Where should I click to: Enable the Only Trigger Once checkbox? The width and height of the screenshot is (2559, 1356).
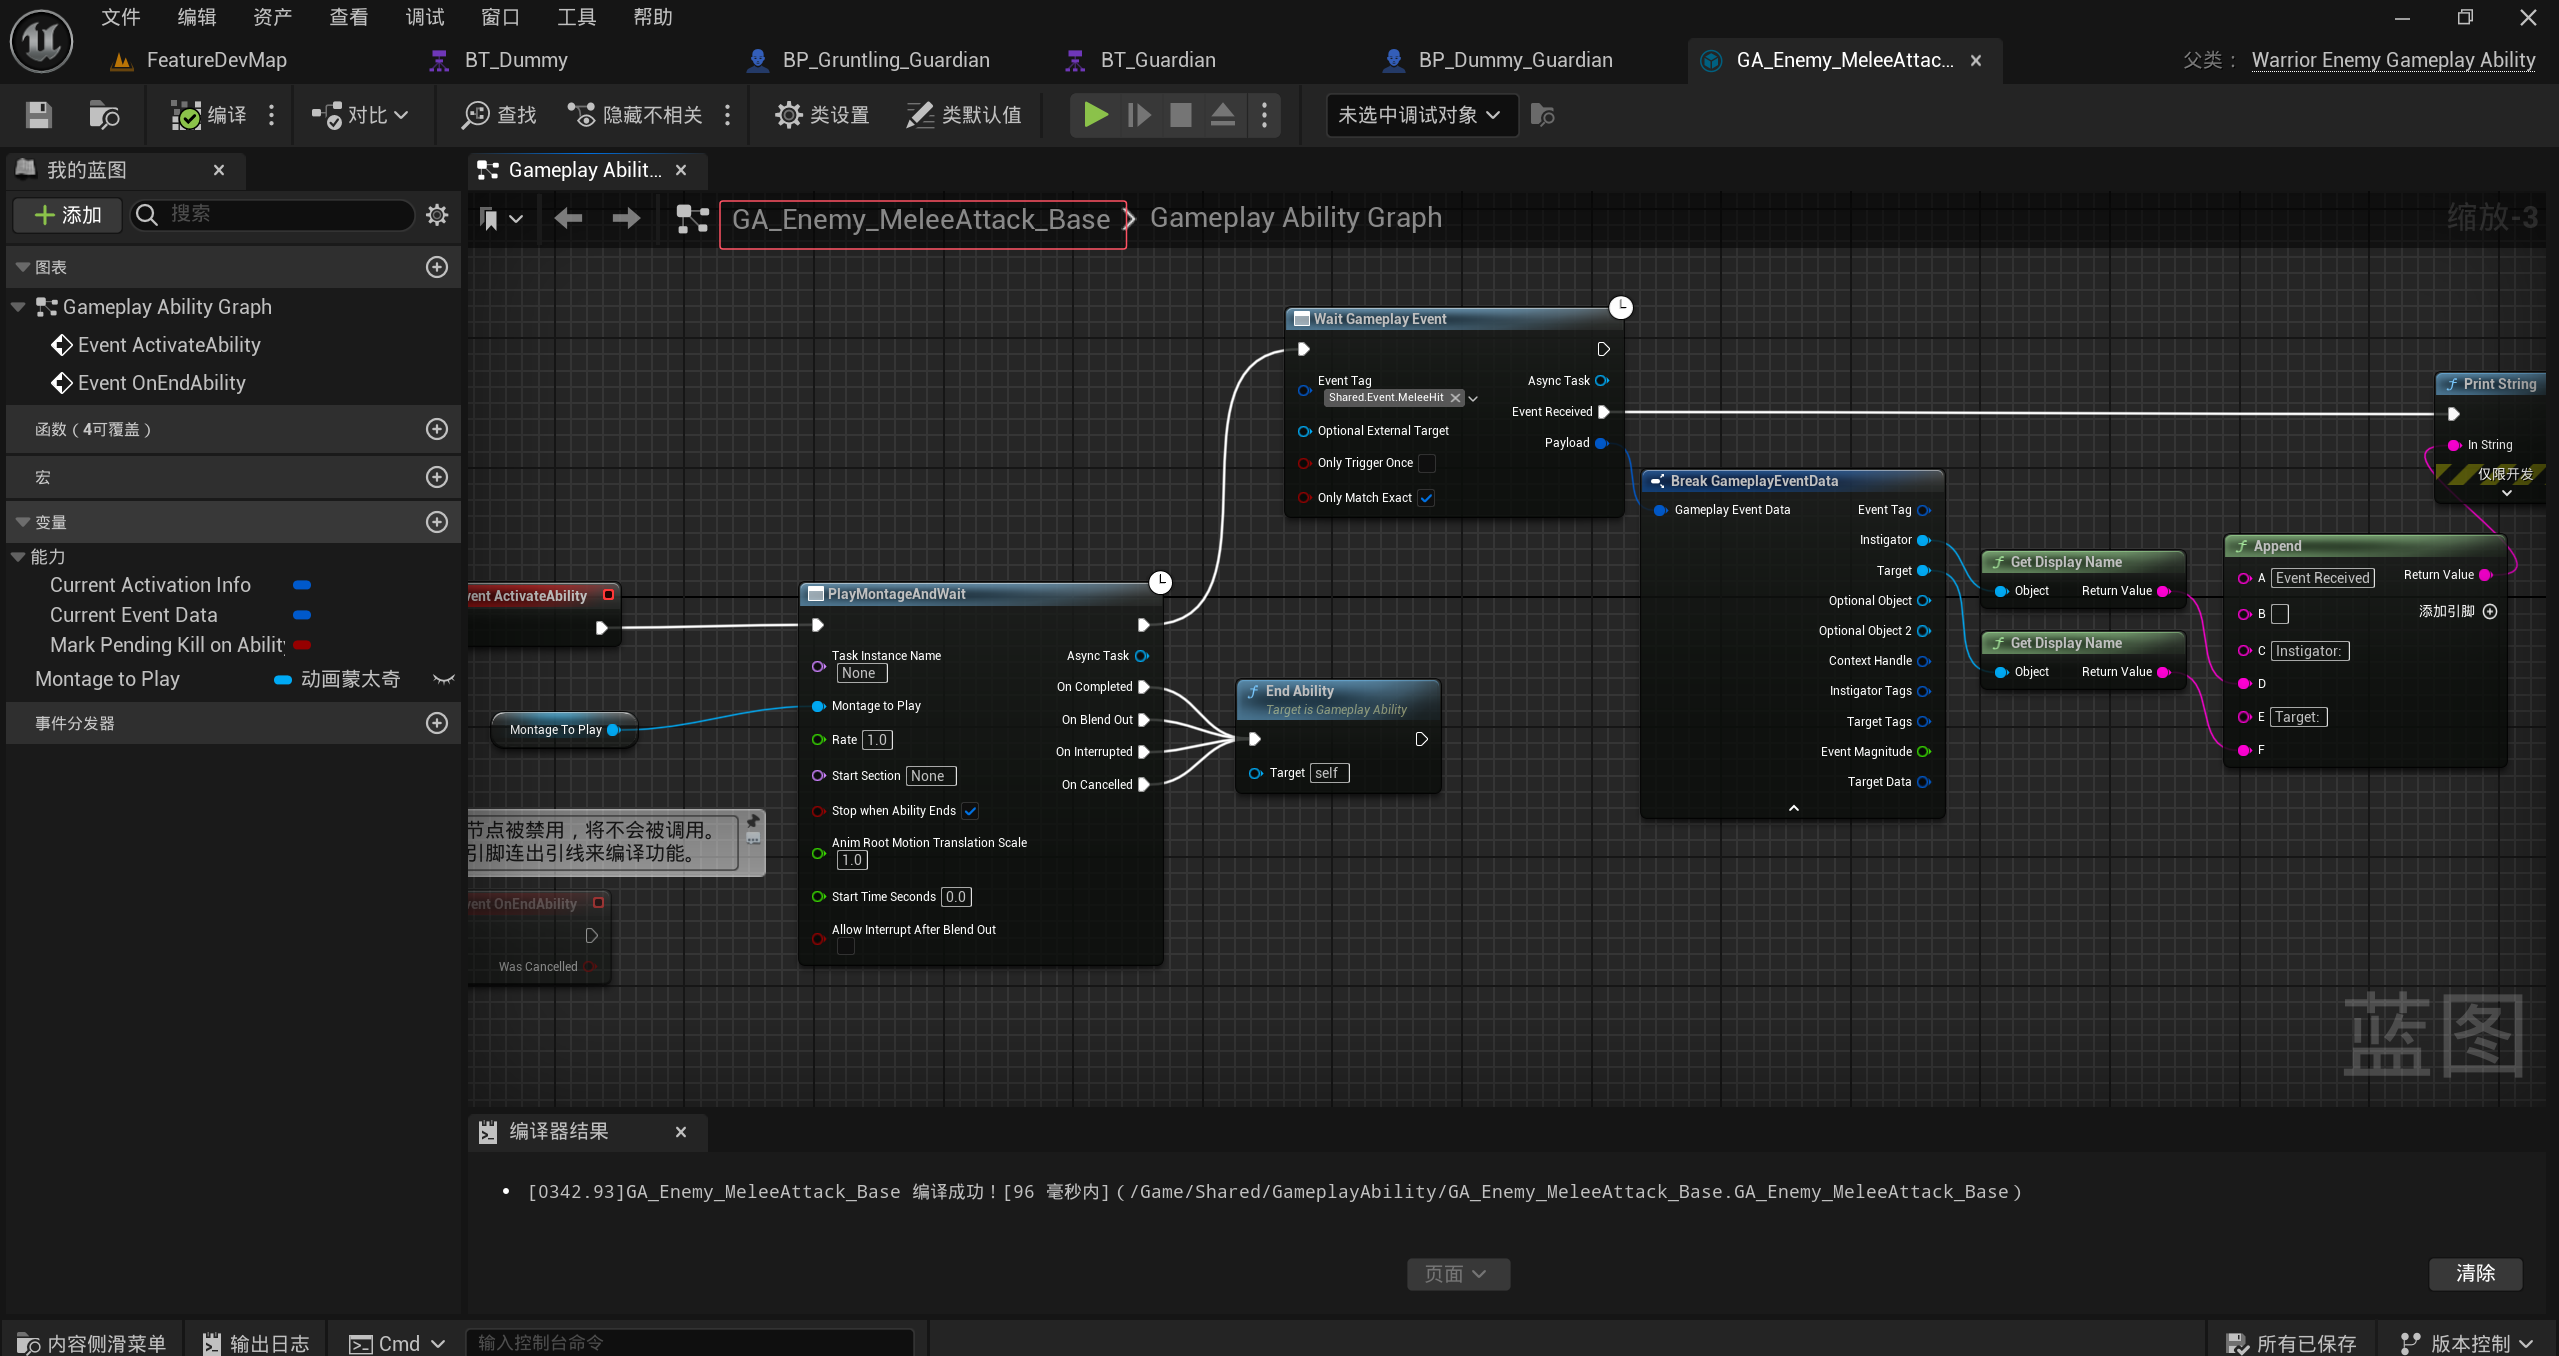point(1427,463)
